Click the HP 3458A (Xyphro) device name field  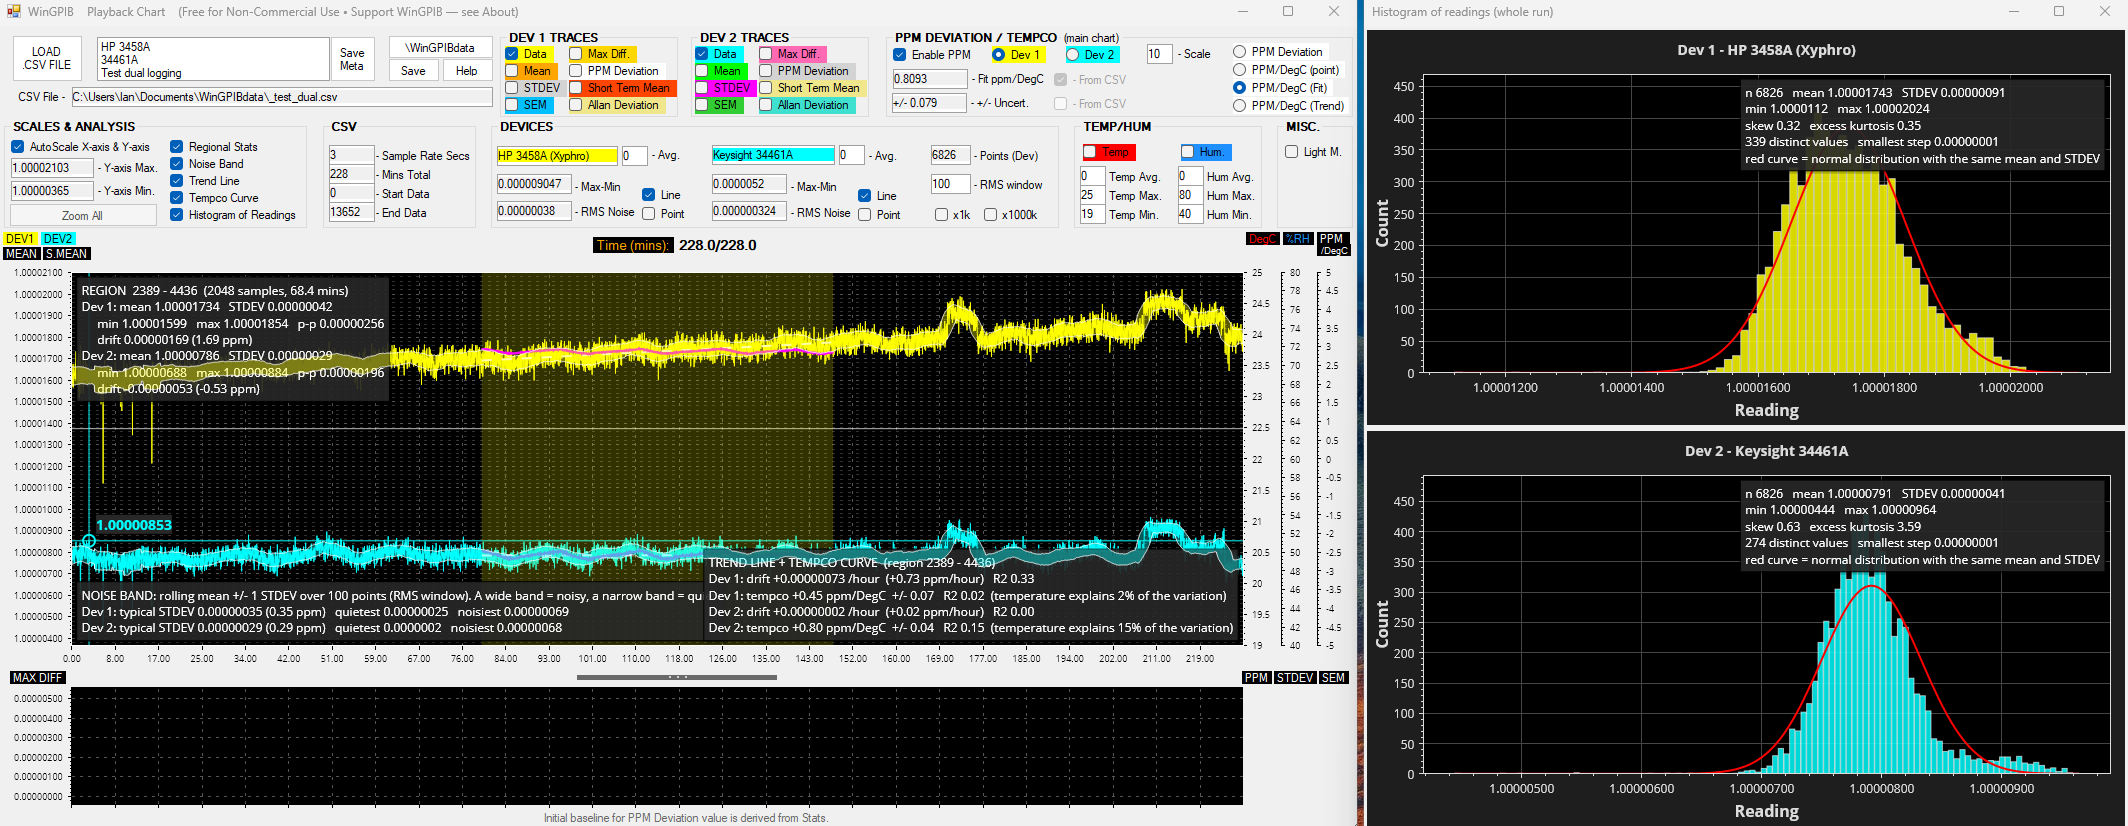click(557, 156)
